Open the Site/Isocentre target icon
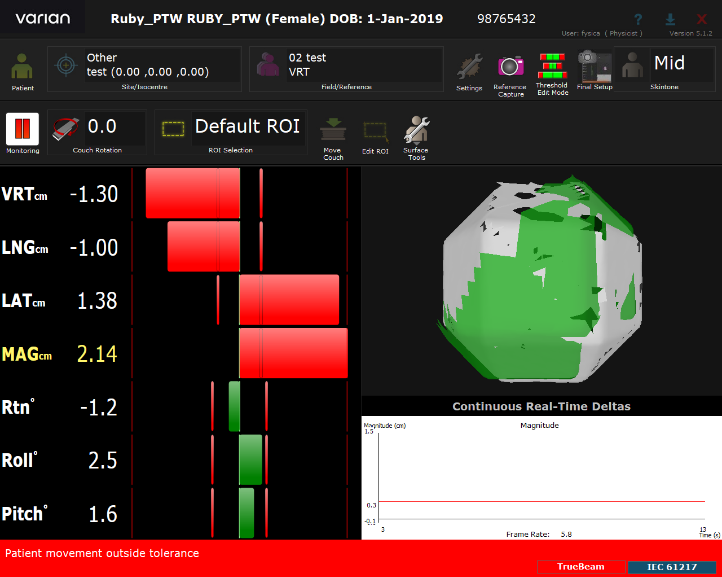Image resolution: width=722 pixels, height=577 pixels. 66,66
